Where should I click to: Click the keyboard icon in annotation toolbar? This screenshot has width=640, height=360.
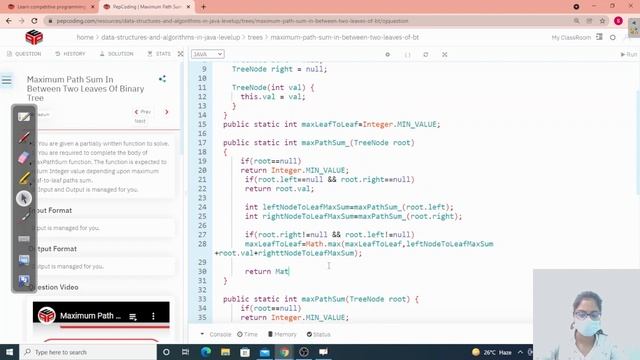24,239
